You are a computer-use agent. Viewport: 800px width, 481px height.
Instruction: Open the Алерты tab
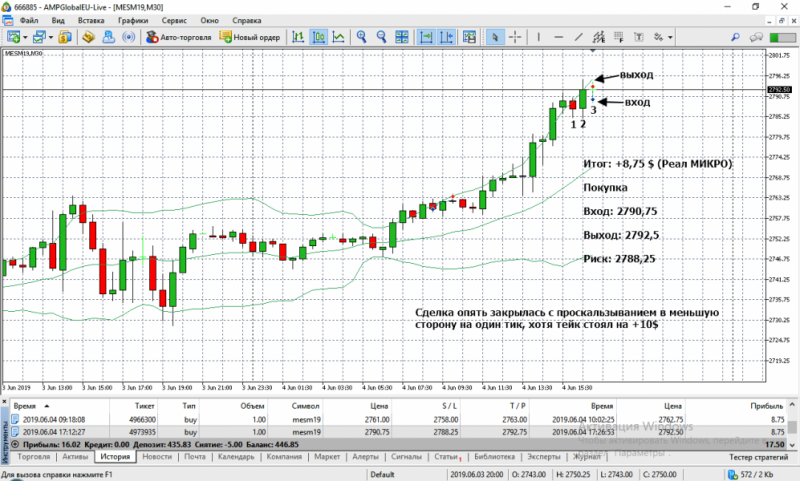pyautogui.click(x=366, y=457)
